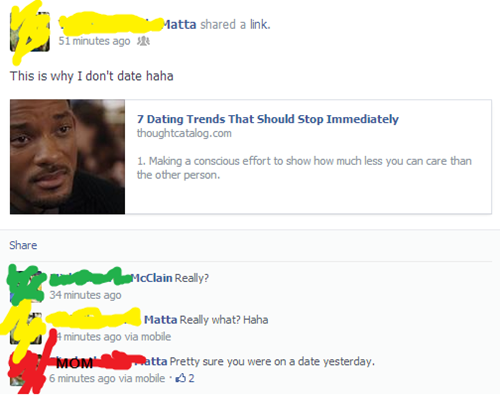Viewport: 500px width, 405px height.
Task: Click the '6 minutes ago via mobile' timestamp
Action: coord(107,378)
